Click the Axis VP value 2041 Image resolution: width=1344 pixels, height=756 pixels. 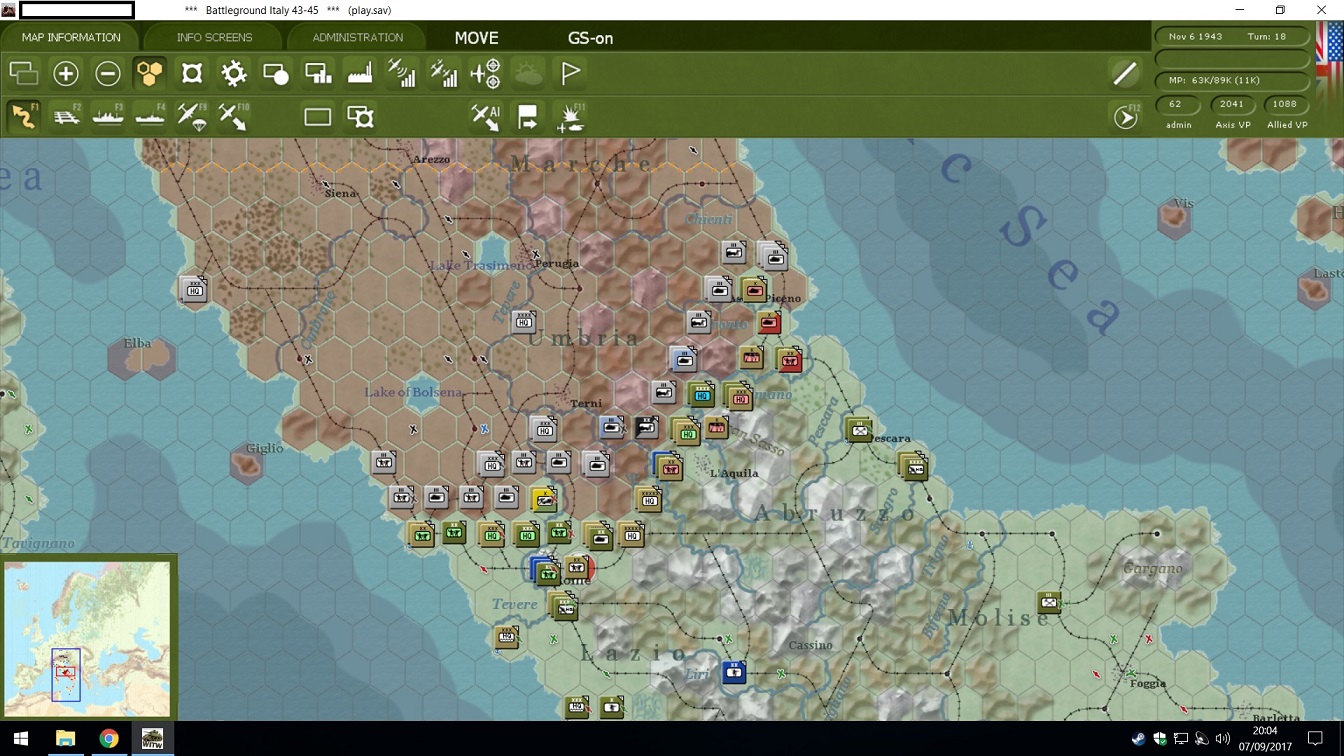[1232, 104]
